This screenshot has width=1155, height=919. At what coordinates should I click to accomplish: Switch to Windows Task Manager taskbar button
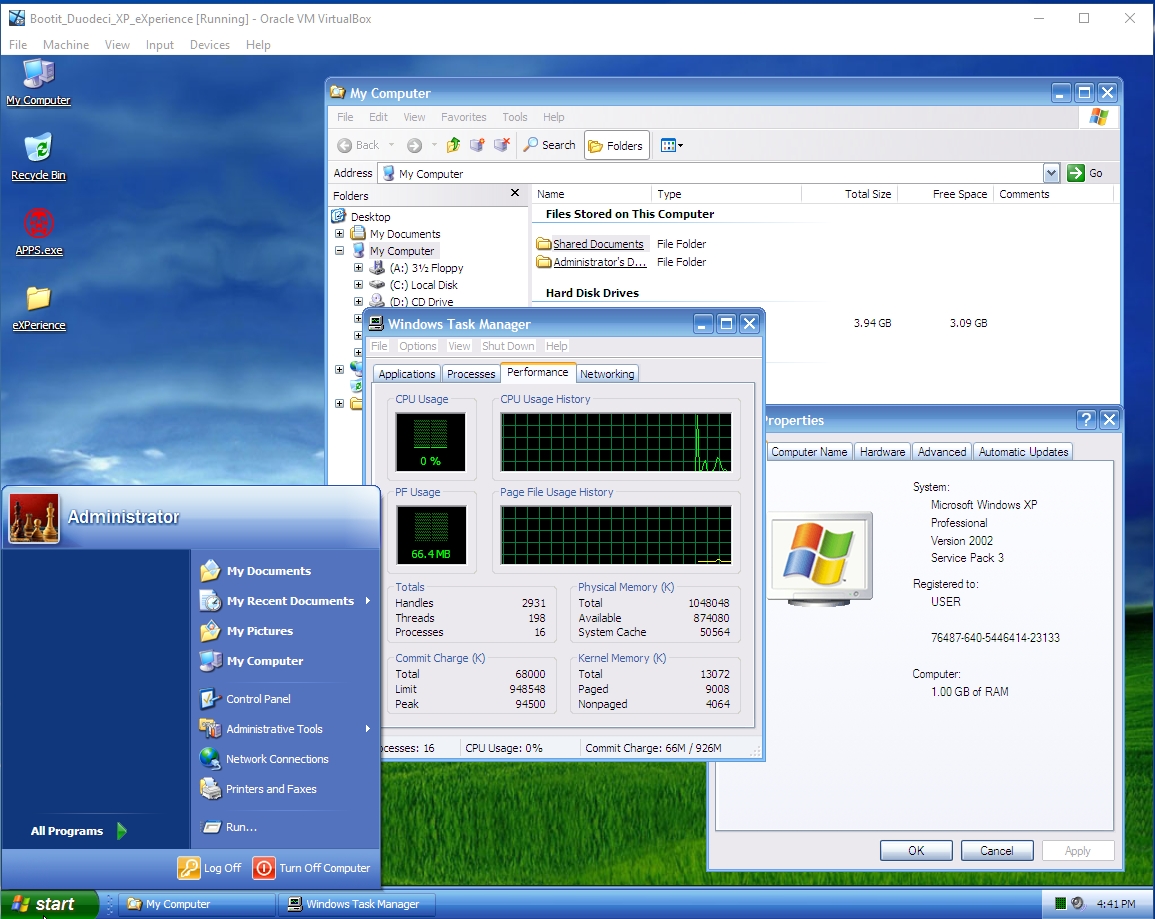click(357, 904)
